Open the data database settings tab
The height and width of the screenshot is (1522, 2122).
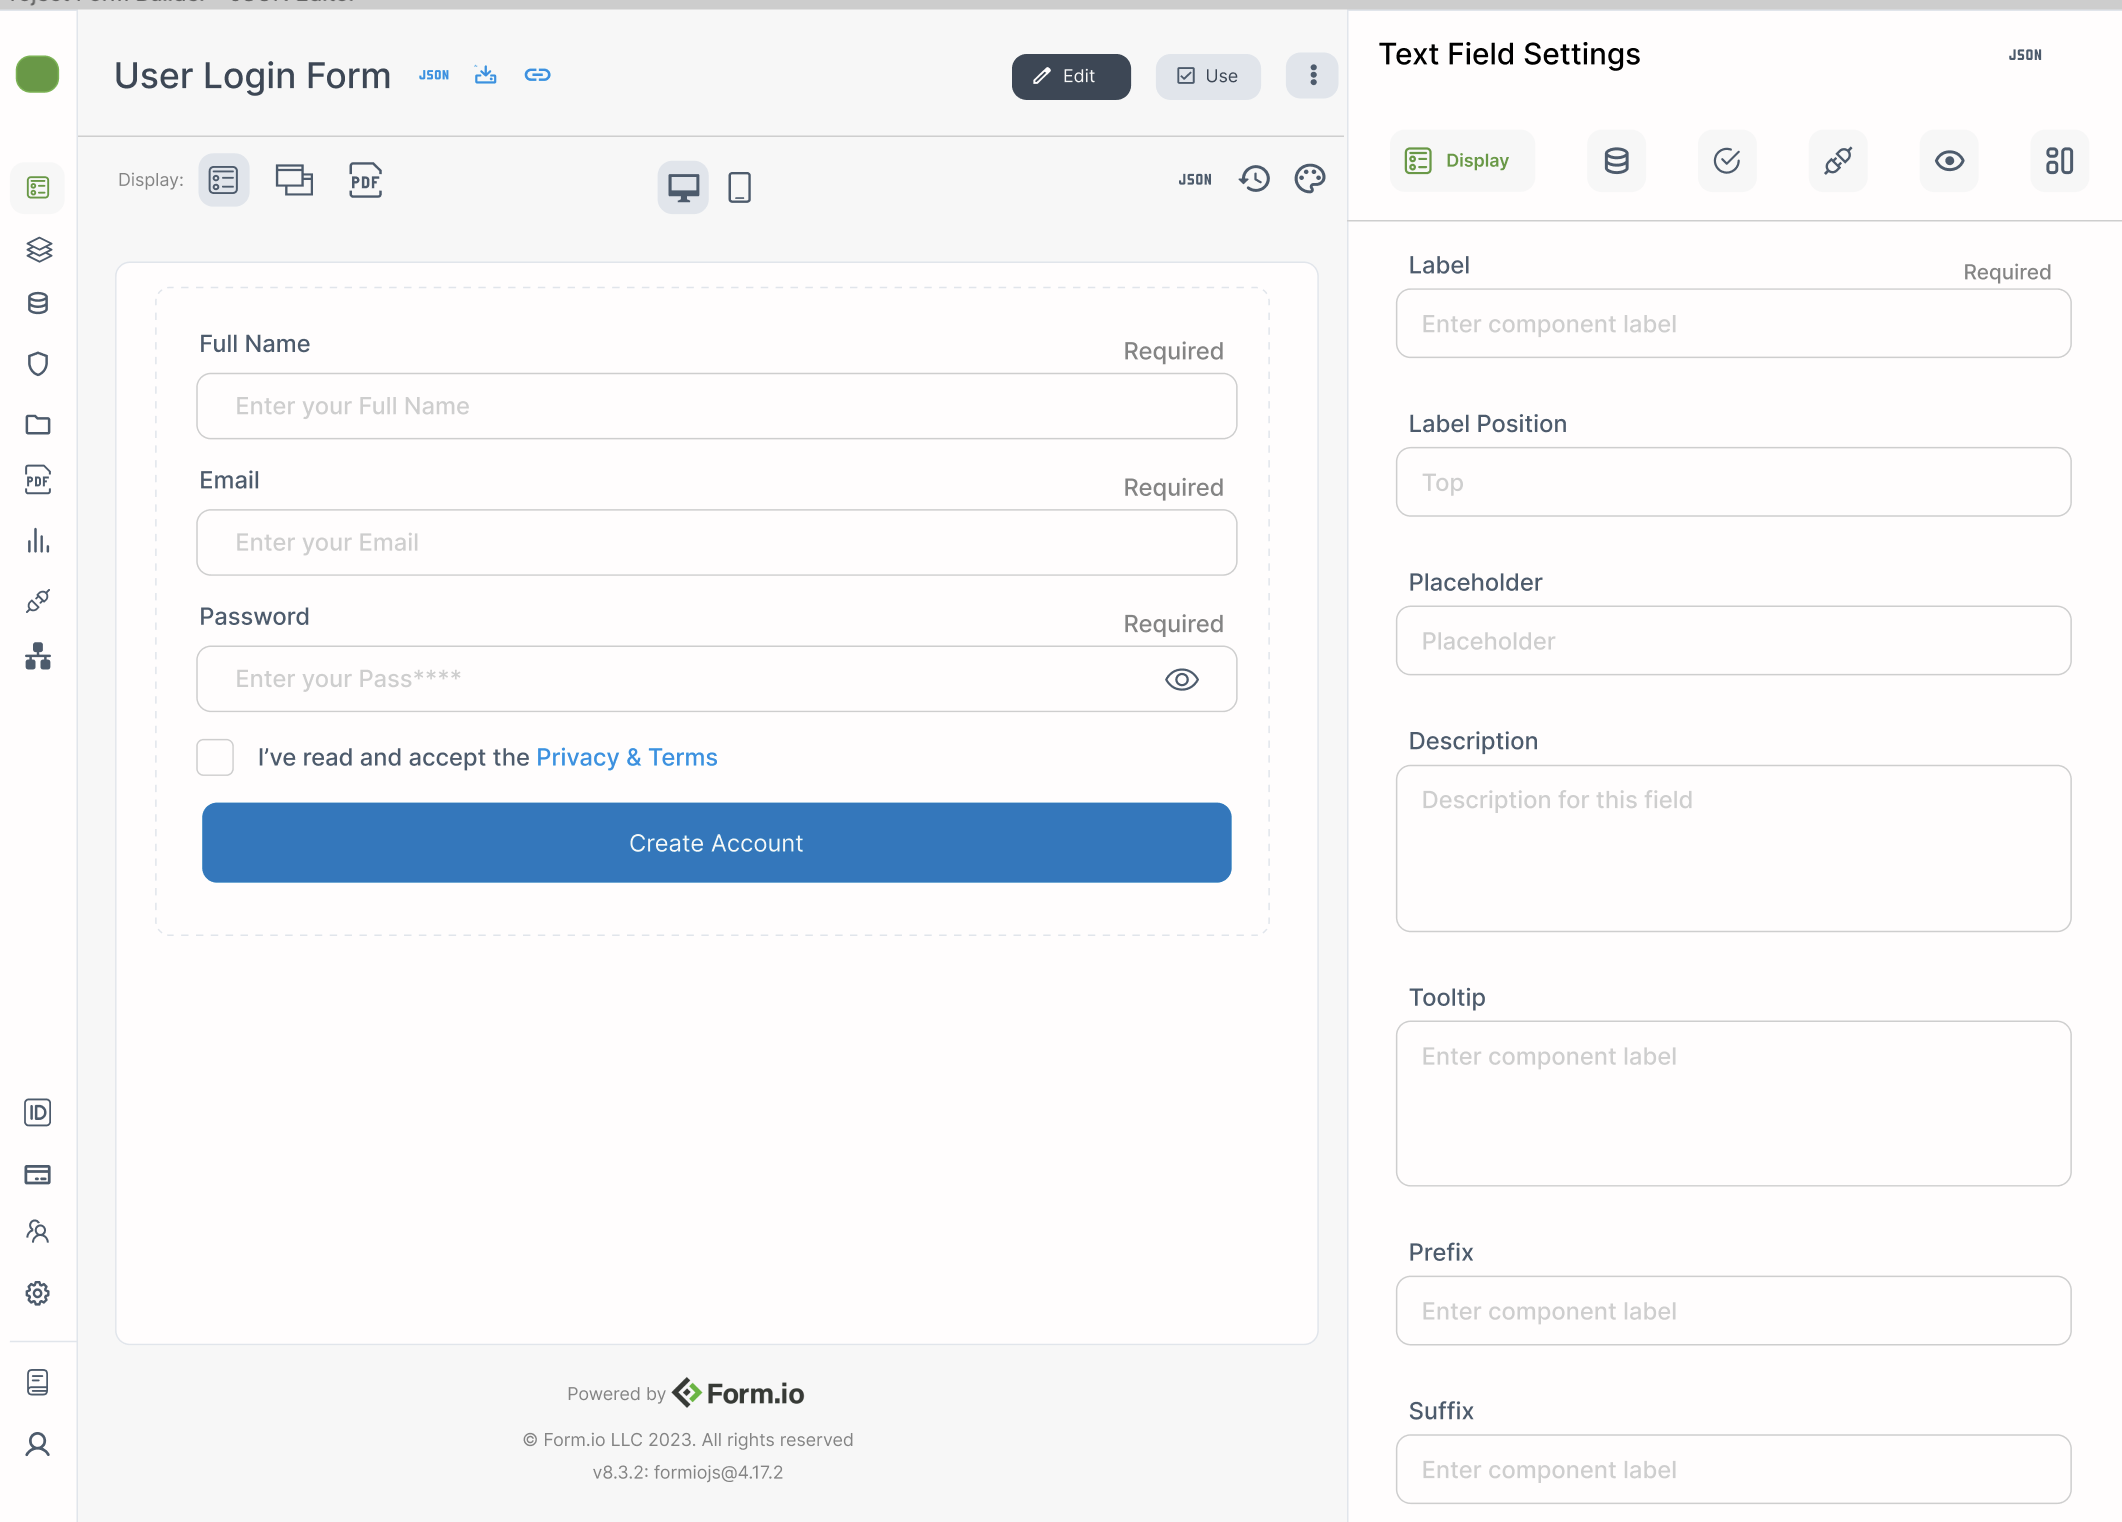point(1616,160)
